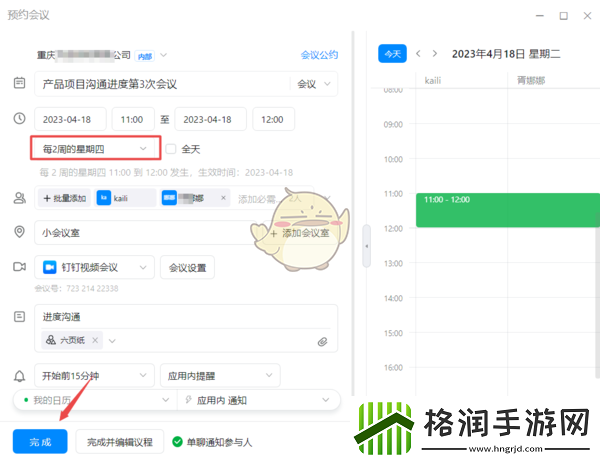This screenshot has height=460, width=600.
Task: Remove the 六页纸 template tag
Action: (95, 340)
